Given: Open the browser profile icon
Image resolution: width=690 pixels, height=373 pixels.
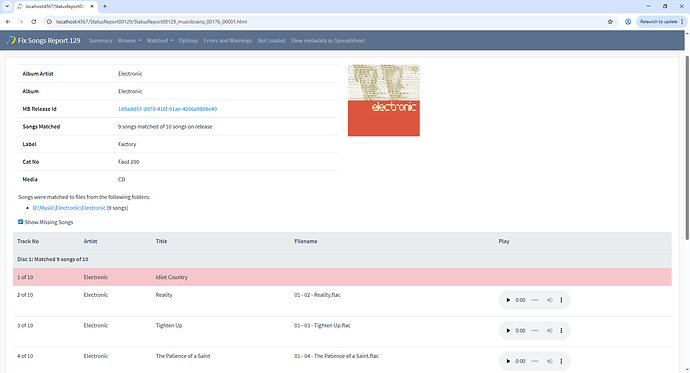Looking at the screenshot, I should (x=628, y=22).
